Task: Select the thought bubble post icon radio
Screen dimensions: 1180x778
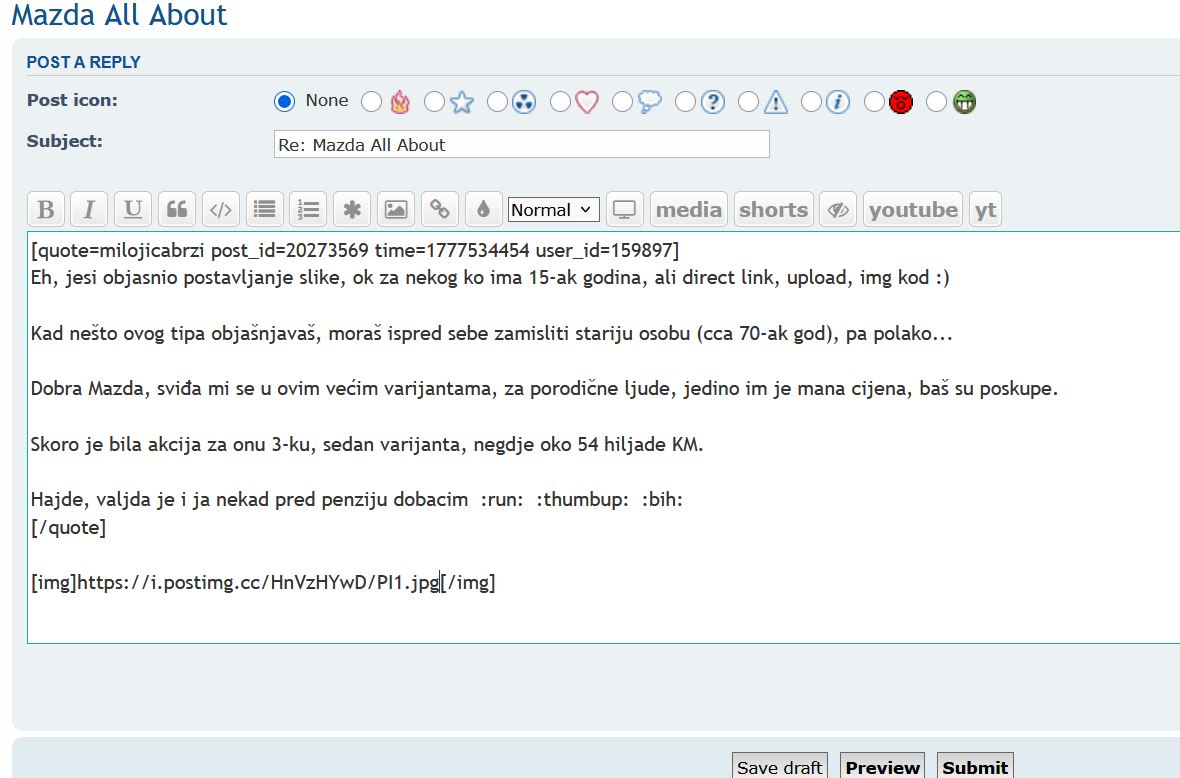Action: coord(622,102)
